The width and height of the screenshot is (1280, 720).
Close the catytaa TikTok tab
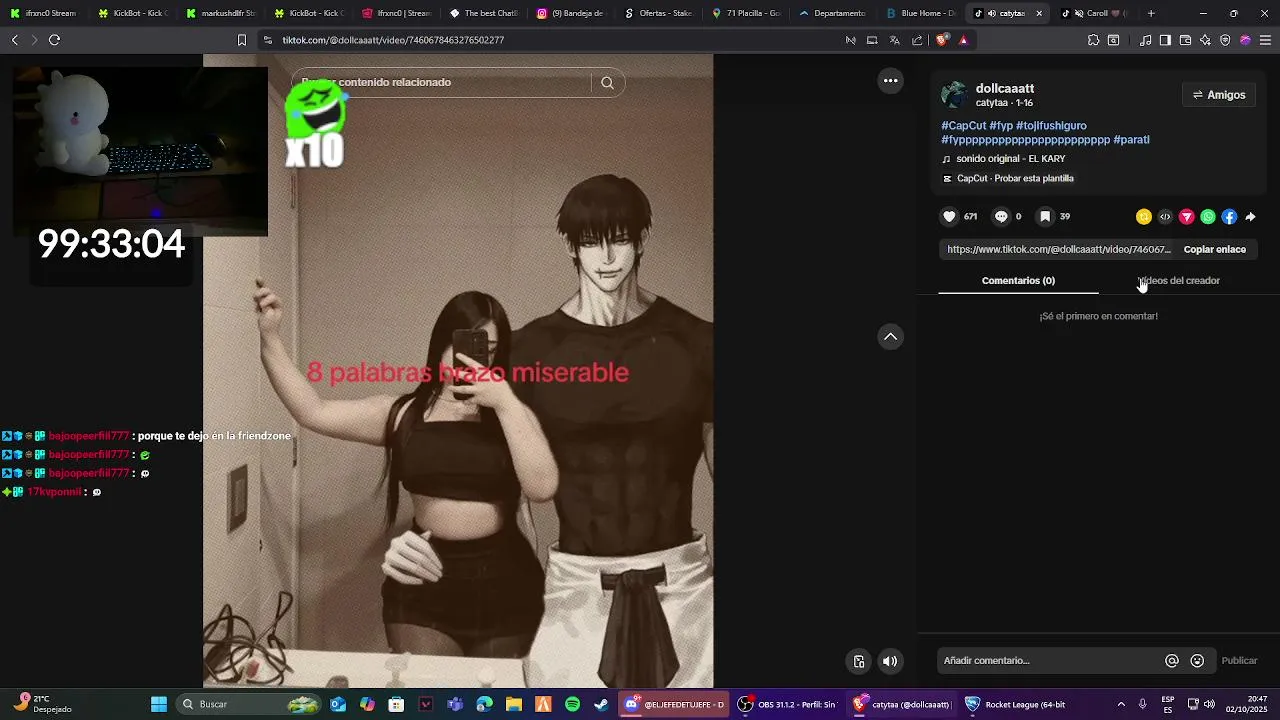click(x=1039, y=14)
